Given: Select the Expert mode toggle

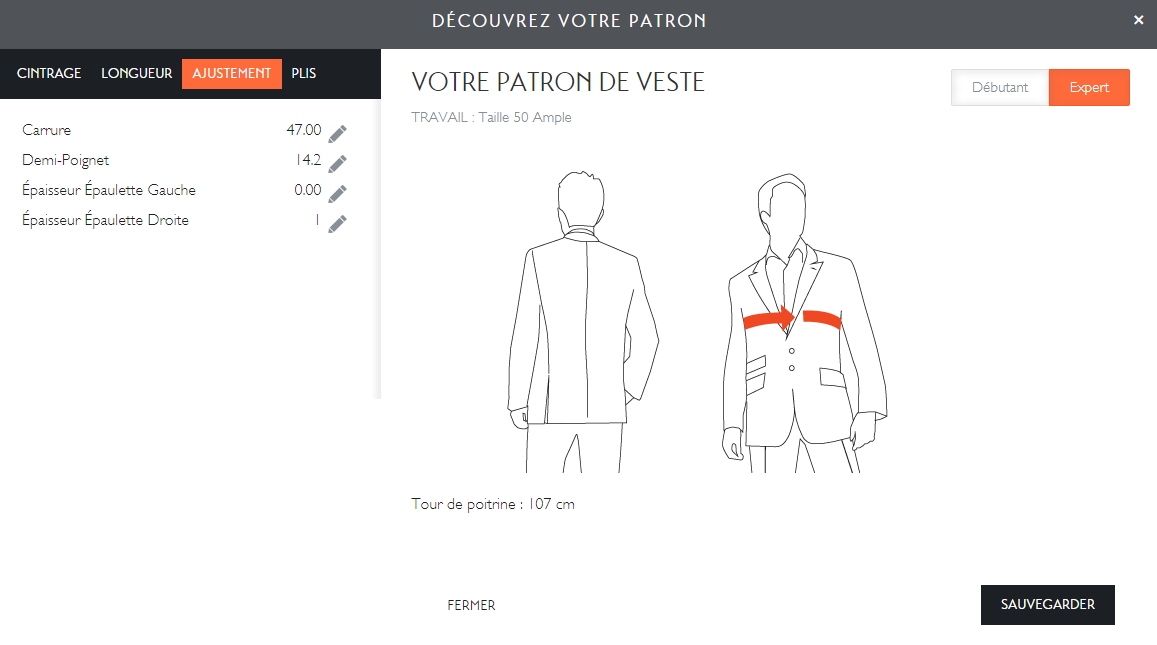Looking at the screenshot, I should (1089, 88).
